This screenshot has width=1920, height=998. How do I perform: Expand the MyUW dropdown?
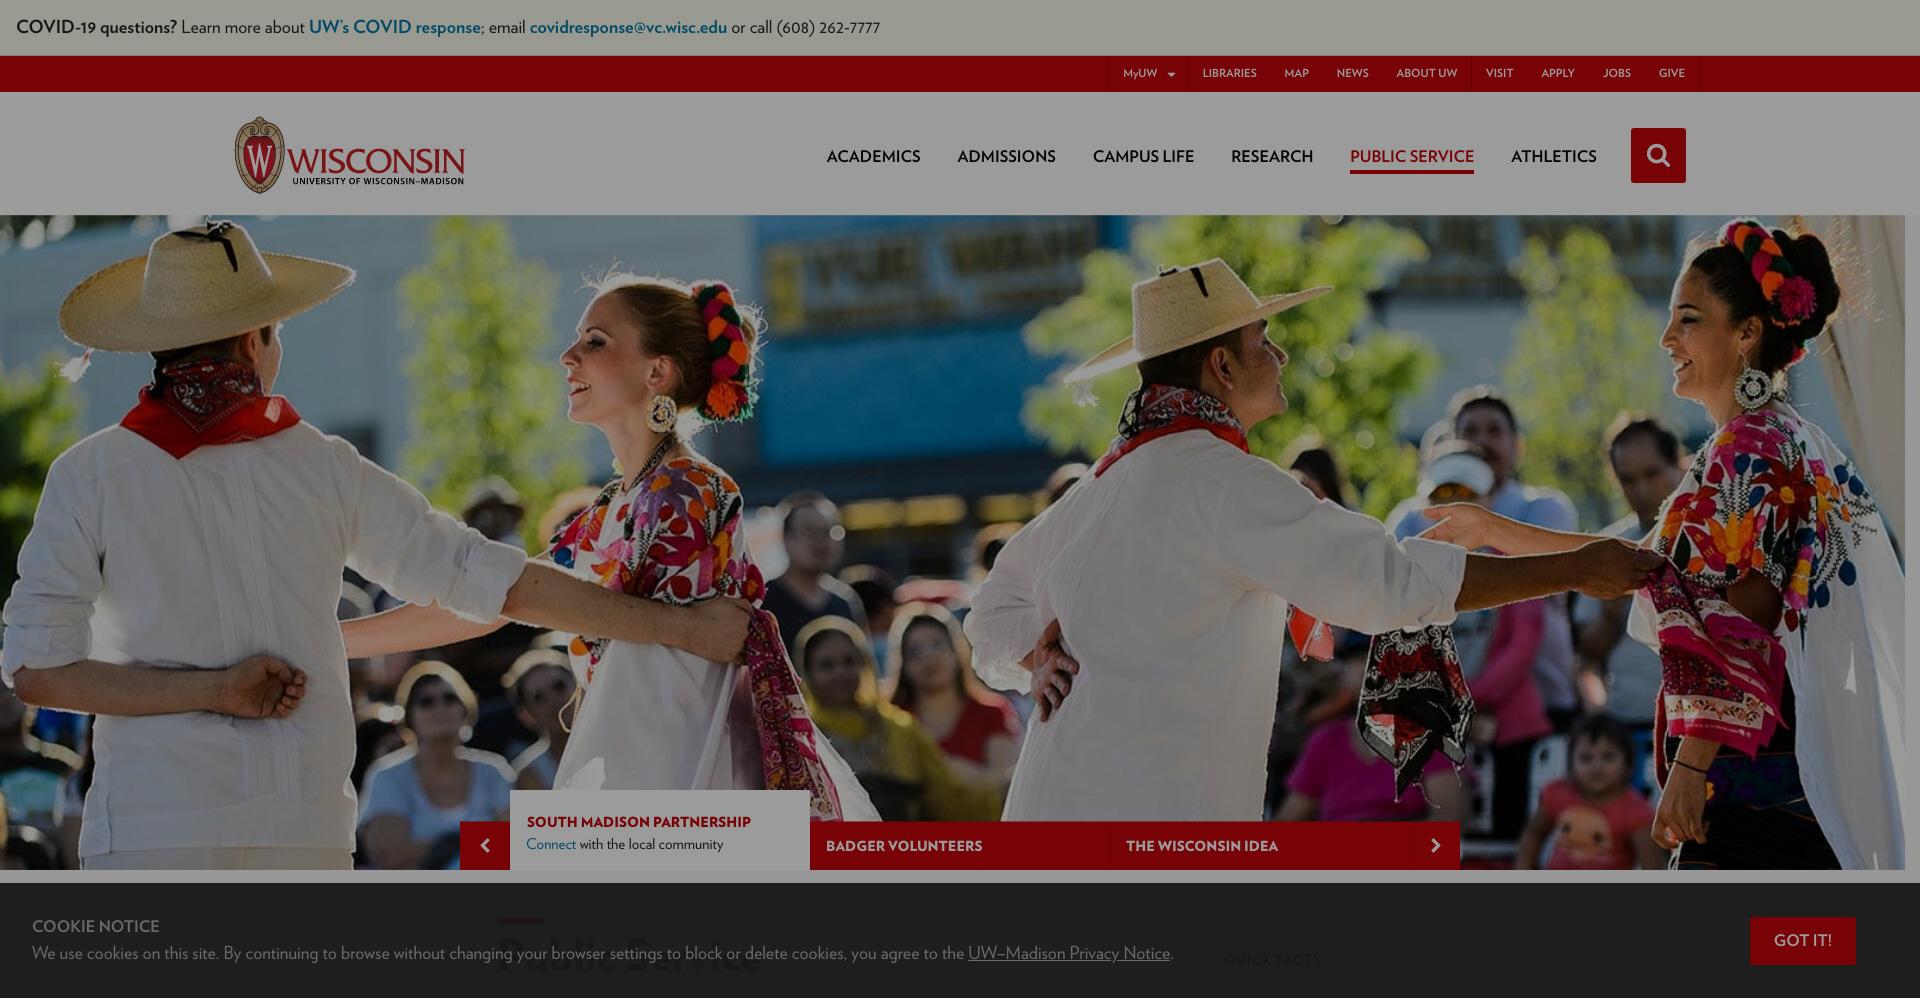1148,74
